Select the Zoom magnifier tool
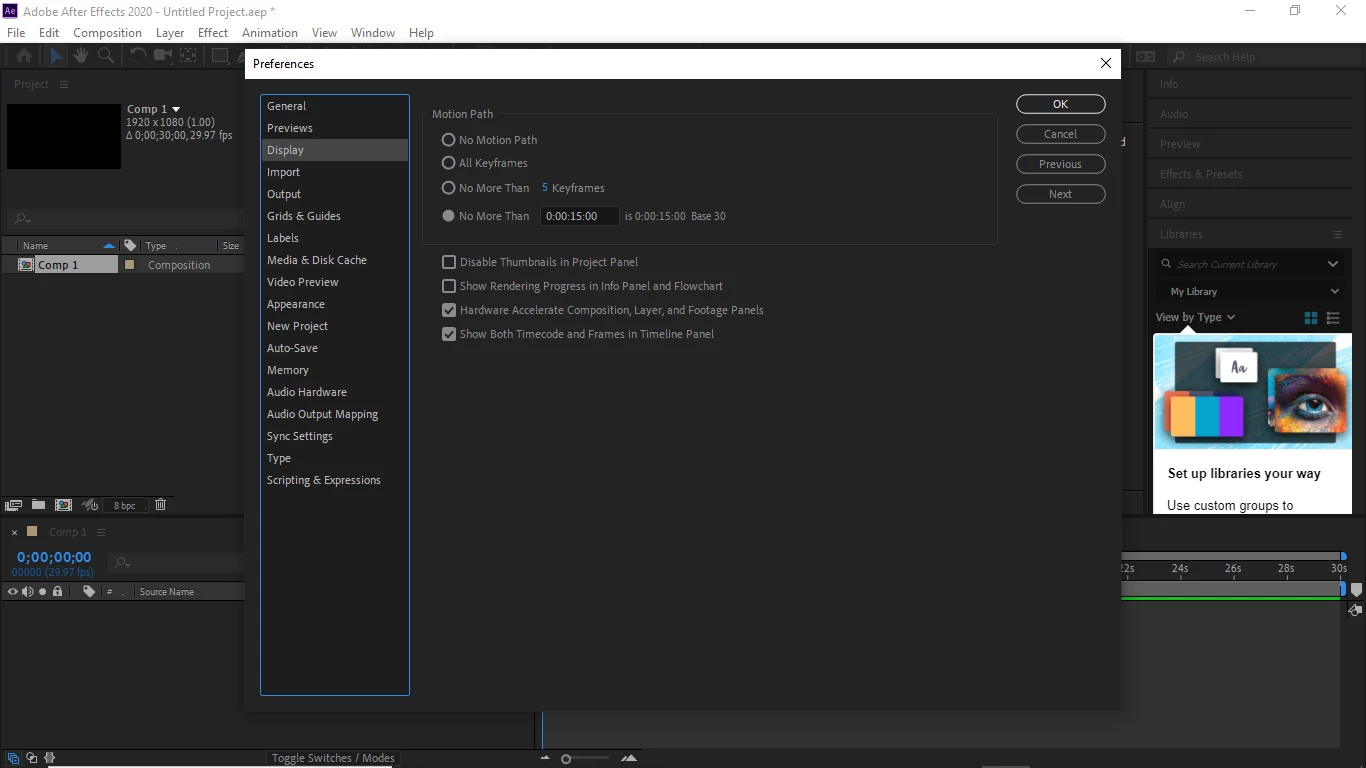Viewport: 1366px width, 768px height. click(105, 56)
